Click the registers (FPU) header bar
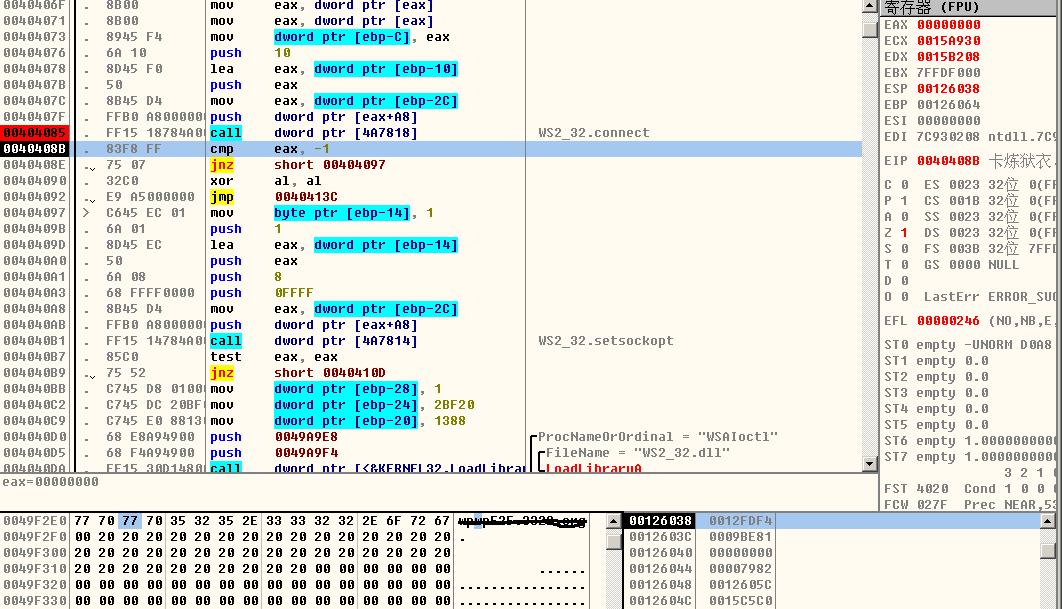The height and width of the screenshot is (609, 1062). (x=970, y=7)
